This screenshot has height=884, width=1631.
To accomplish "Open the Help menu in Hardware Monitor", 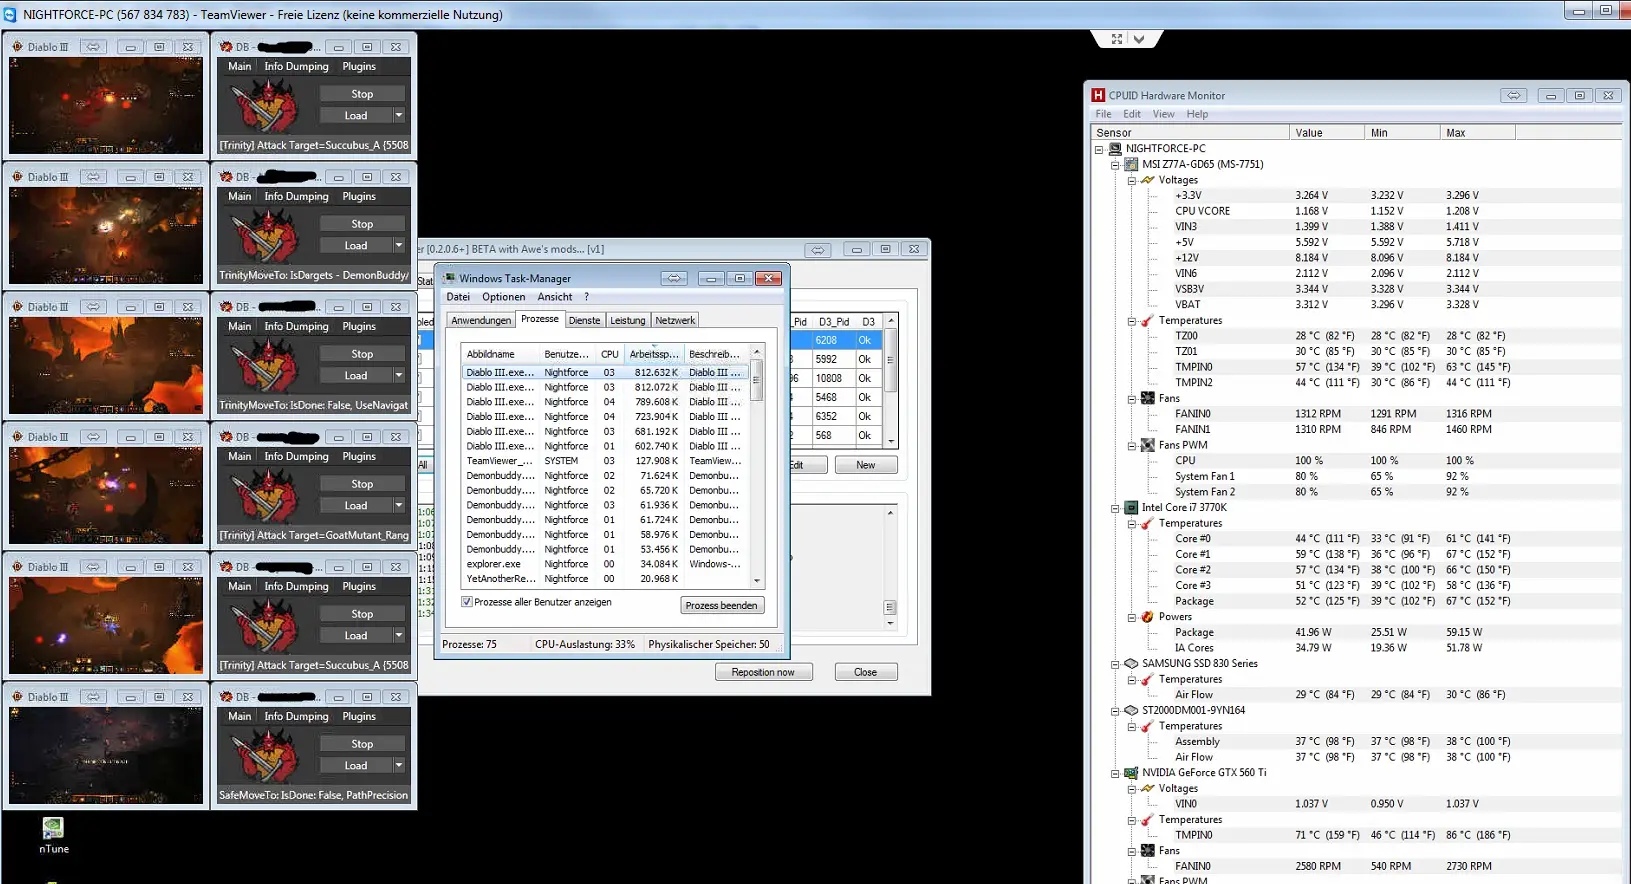I will coord(1197,114).
